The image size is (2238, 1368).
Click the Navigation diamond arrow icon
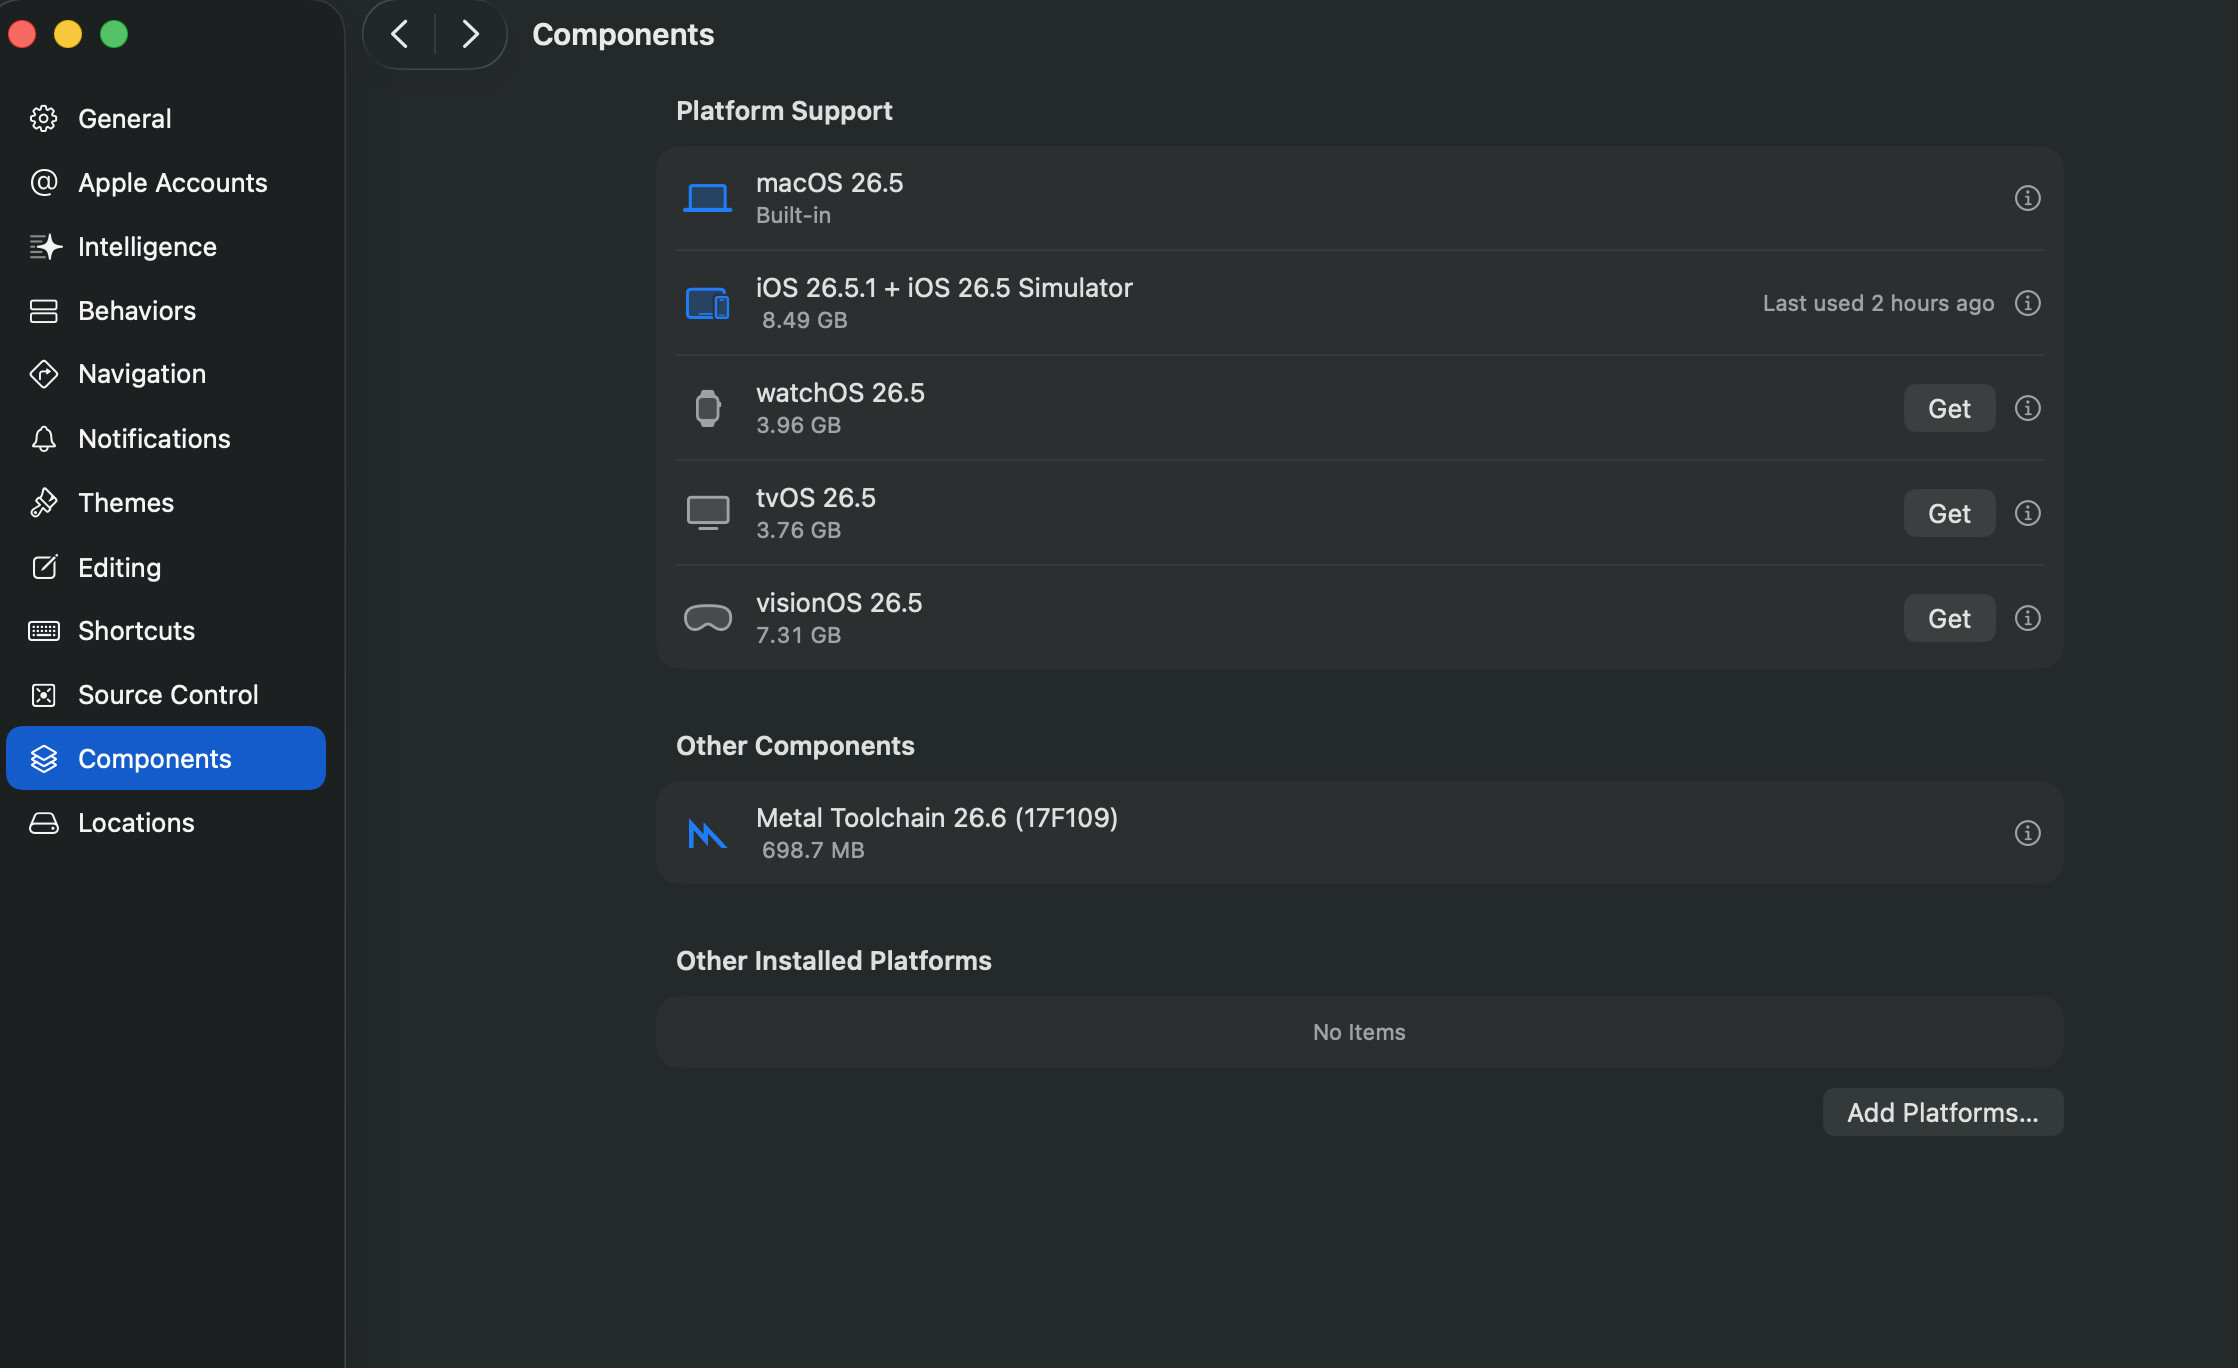44,374
